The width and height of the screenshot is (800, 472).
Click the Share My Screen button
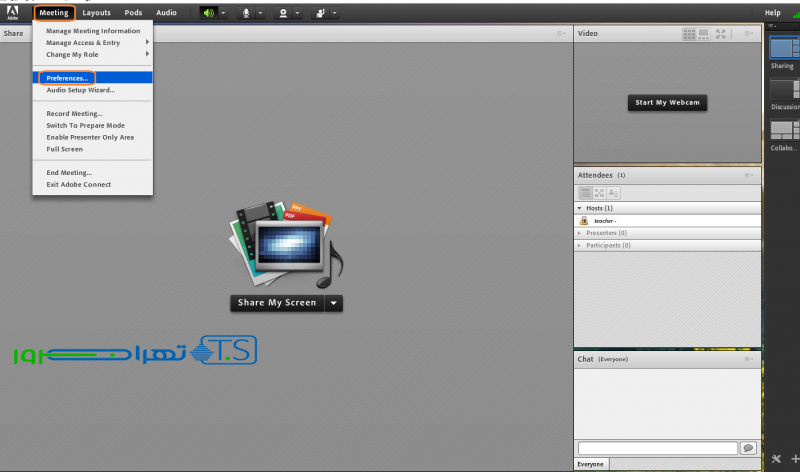(277, 303)
